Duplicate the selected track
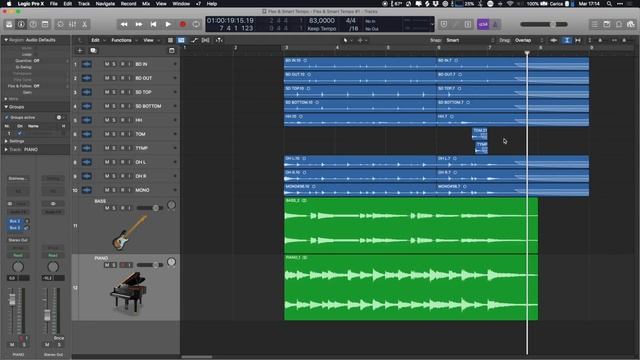 click(x=93, y=51)
